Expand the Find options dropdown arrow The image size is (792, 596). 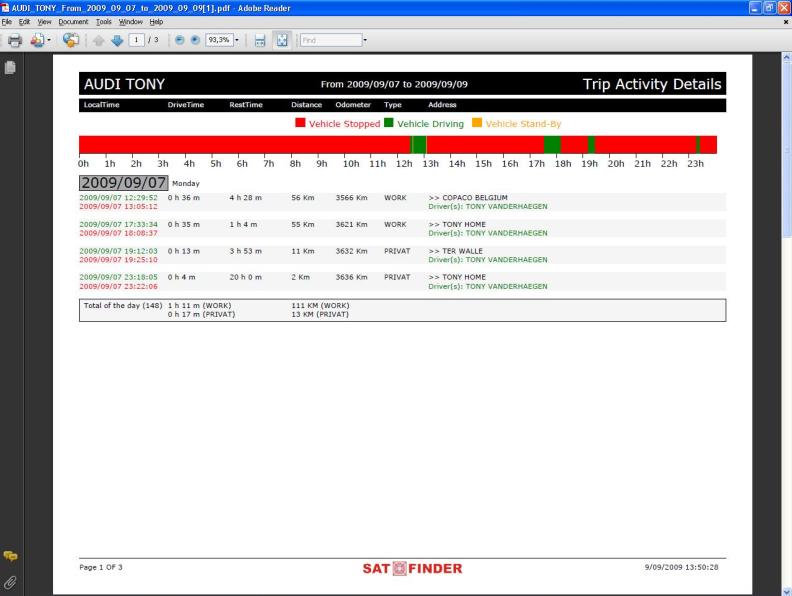coord(365,40)
